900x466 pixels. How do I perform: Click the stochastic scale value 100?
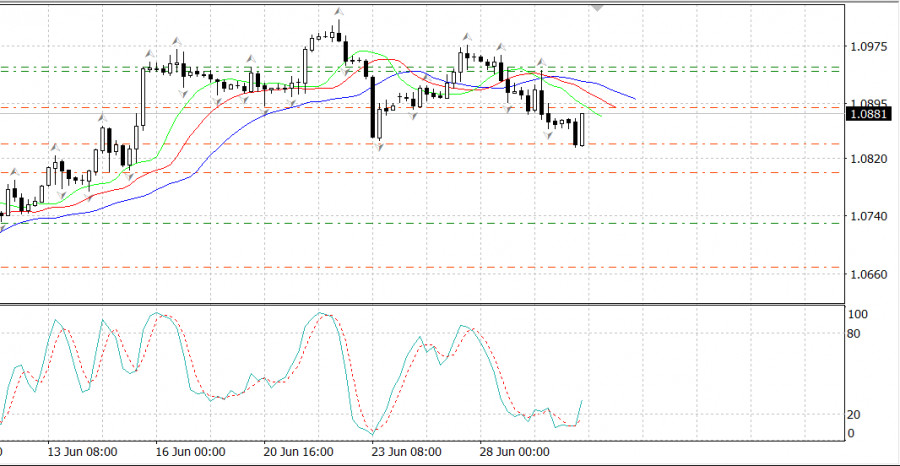point(857,315)
